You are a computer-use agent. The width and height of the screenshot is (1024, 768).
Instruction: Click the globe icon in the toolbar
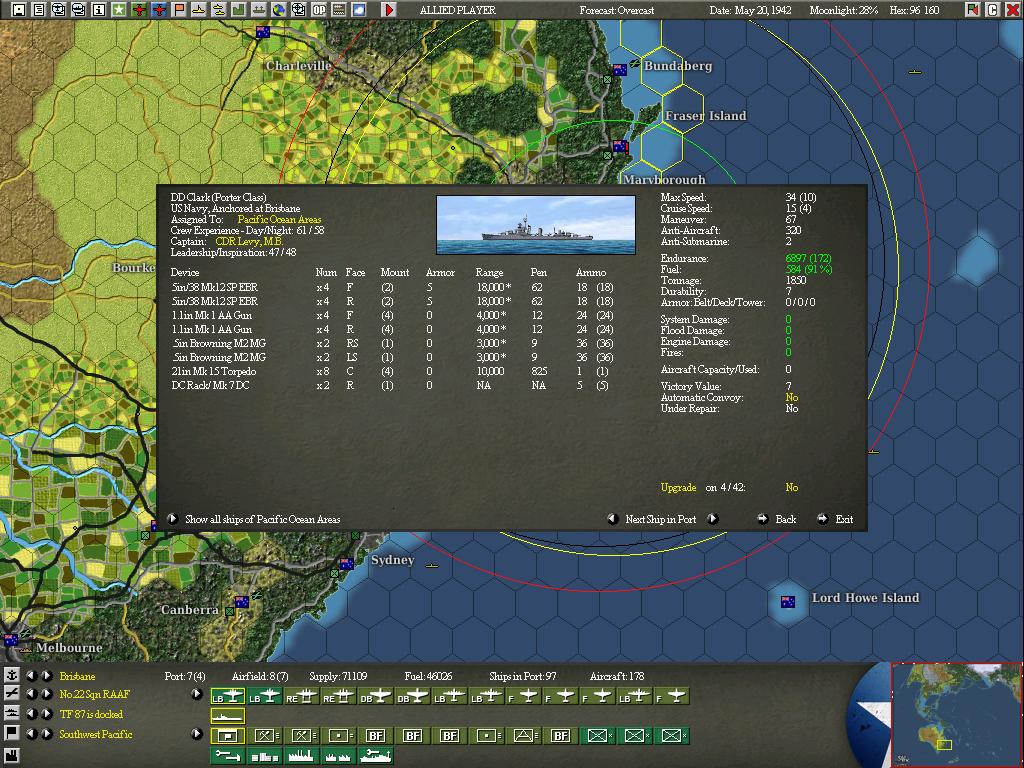[x=278, y=10]
